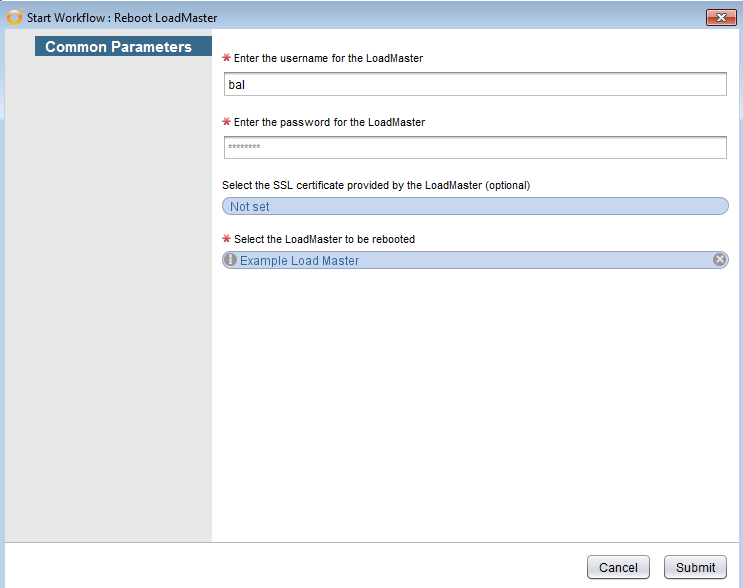
Task: Click info icon beside Example Load Master
Action: (230, 260)
